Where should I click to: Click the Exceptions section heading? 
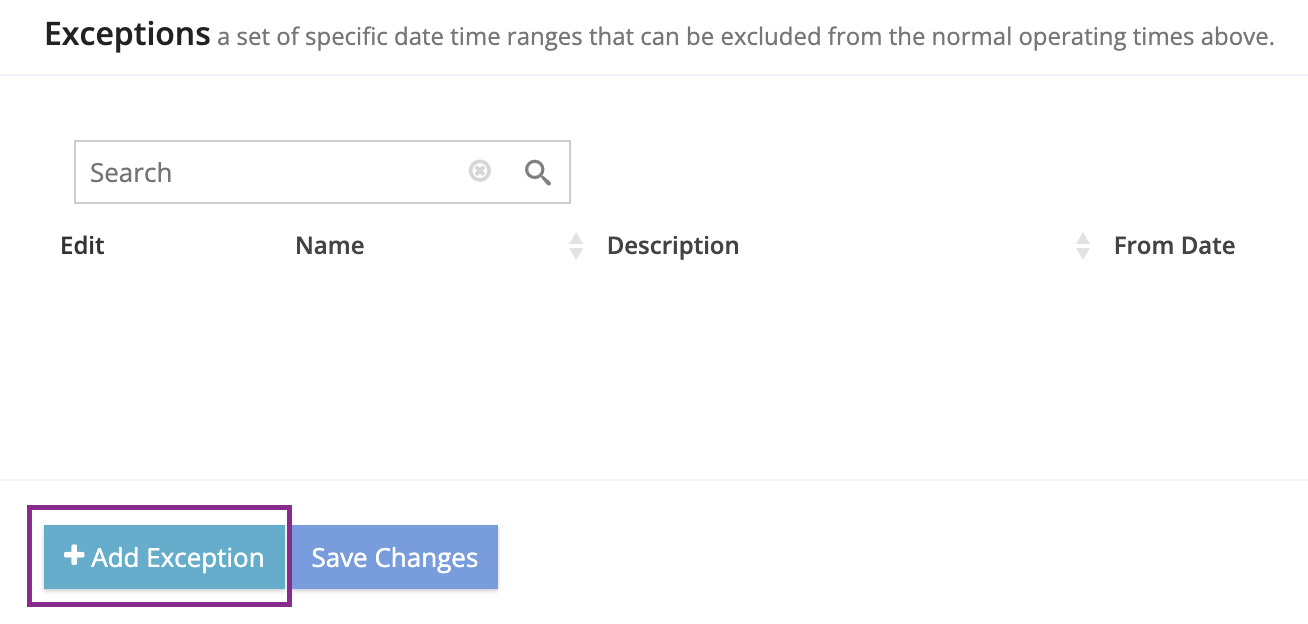coord(127,35)
